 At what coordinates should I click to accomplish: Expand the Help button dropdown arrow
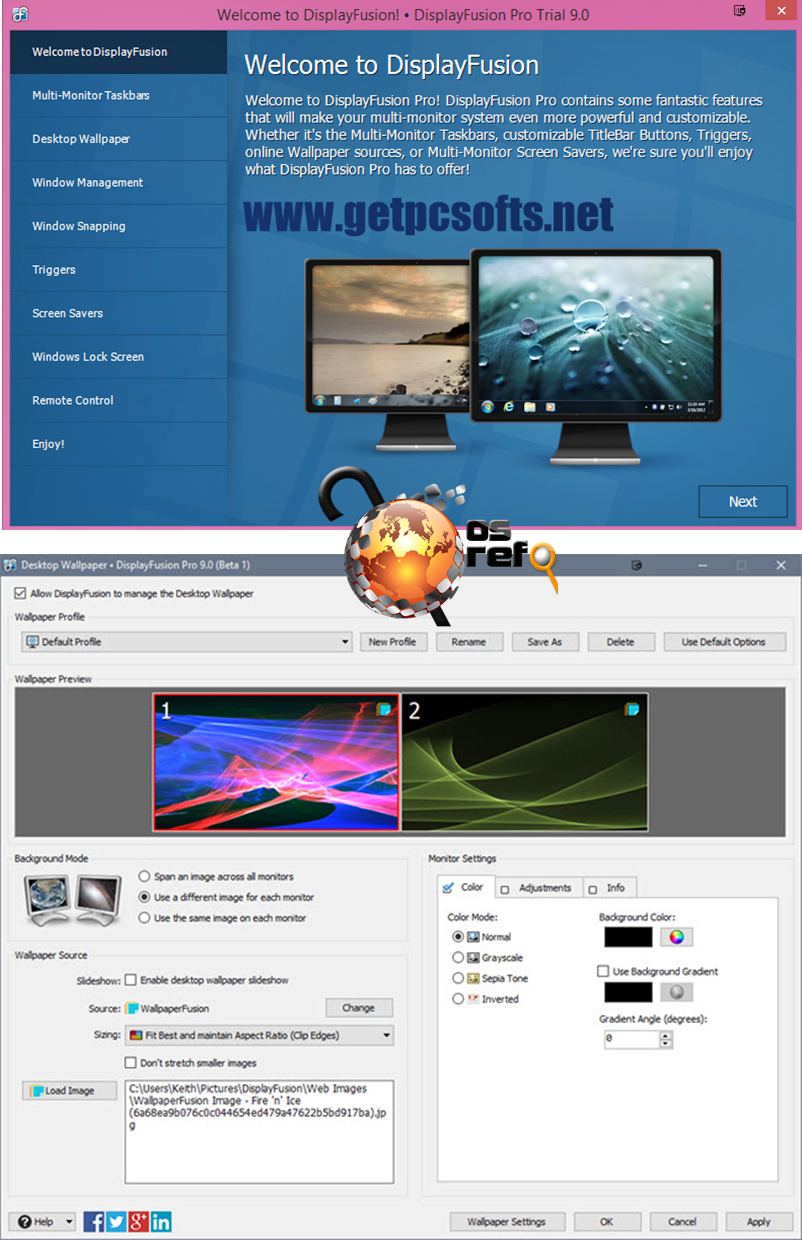[69, 1221]
